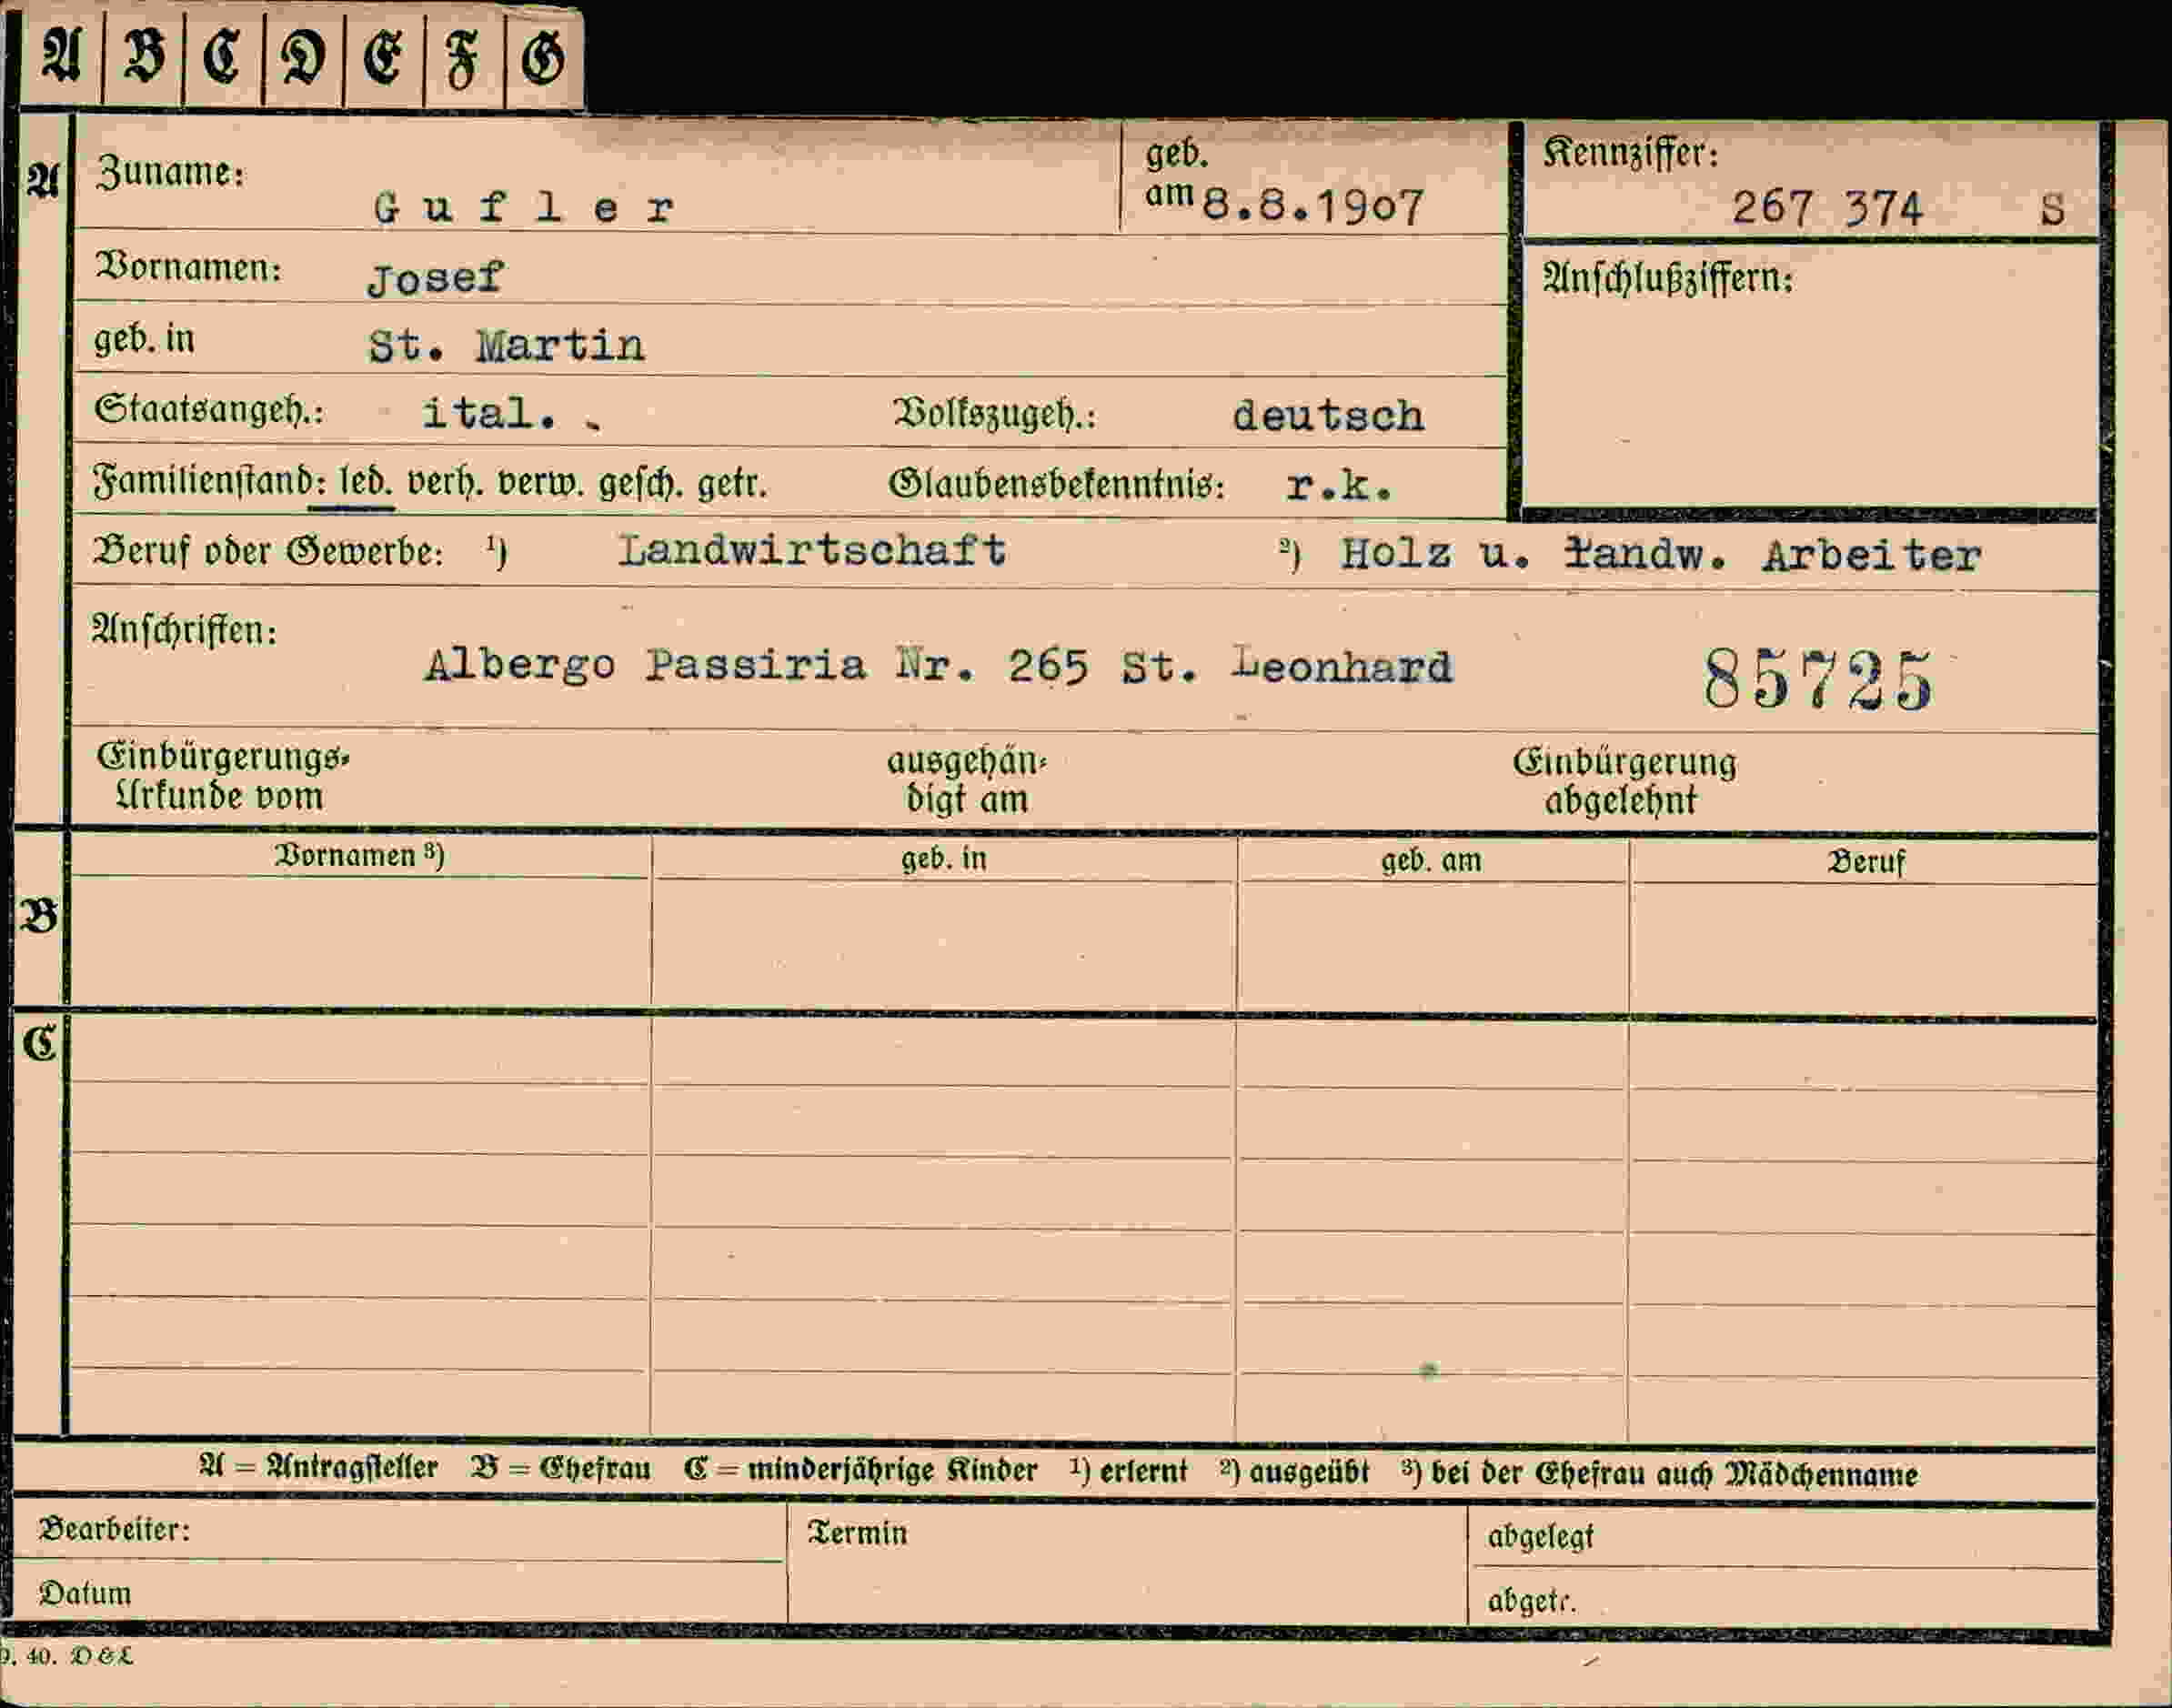2172x1708 pixels.
Task: Click the 'Staatsangeh.:' label
Action: [x=208, y=410]
